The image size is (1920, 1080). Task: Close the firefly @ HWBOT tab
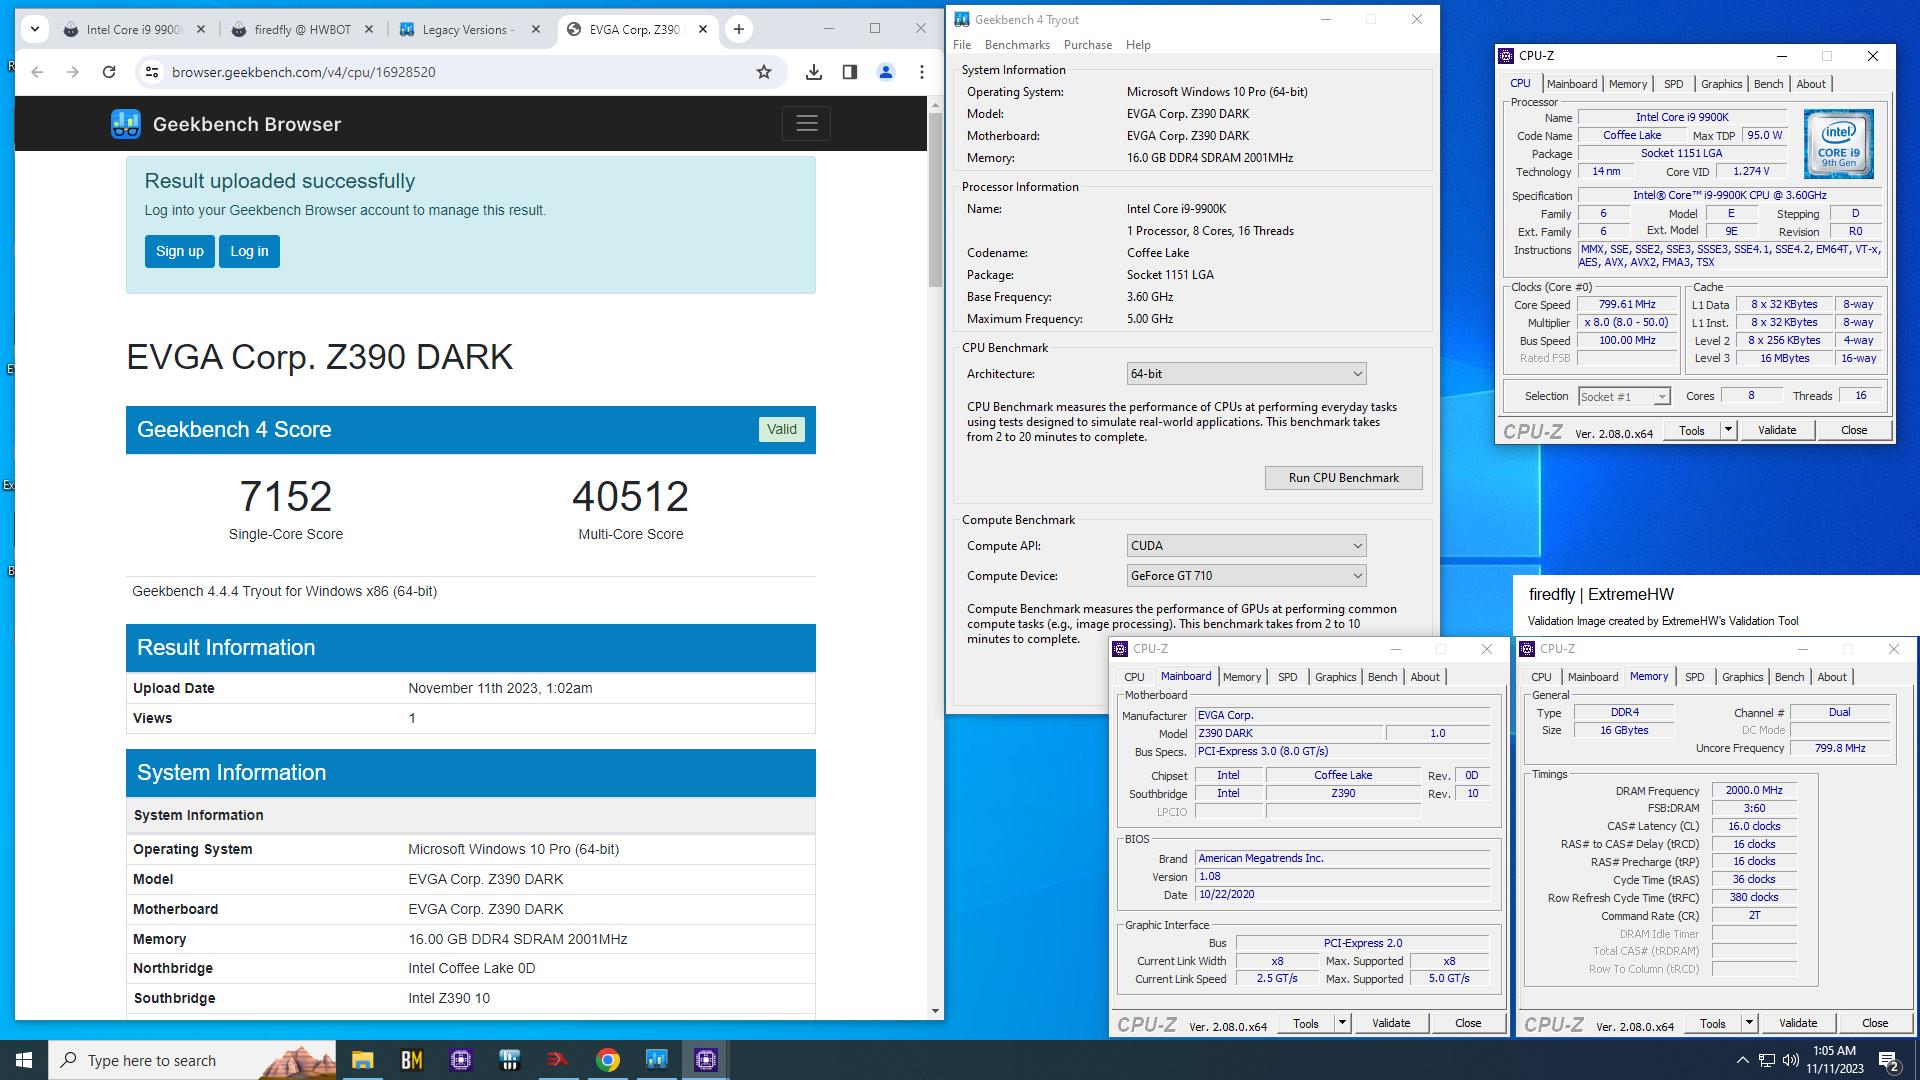point(369,30)
